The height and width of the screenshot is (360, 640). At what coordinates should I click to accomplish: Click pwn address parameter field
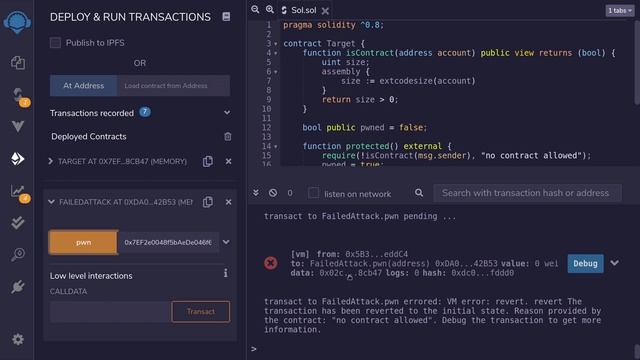[x=168, y=242]
